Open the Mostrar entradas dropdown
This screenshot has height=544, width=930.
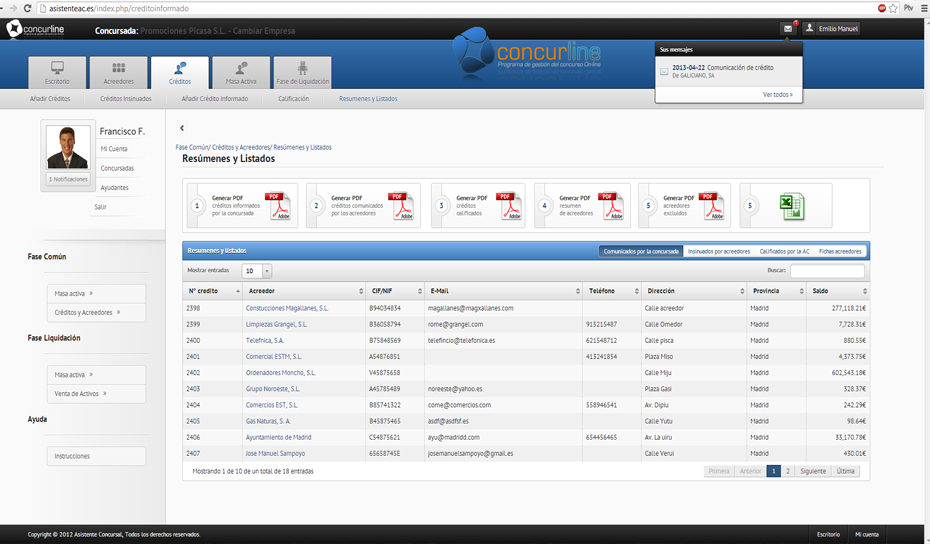(x=256, y=271)
